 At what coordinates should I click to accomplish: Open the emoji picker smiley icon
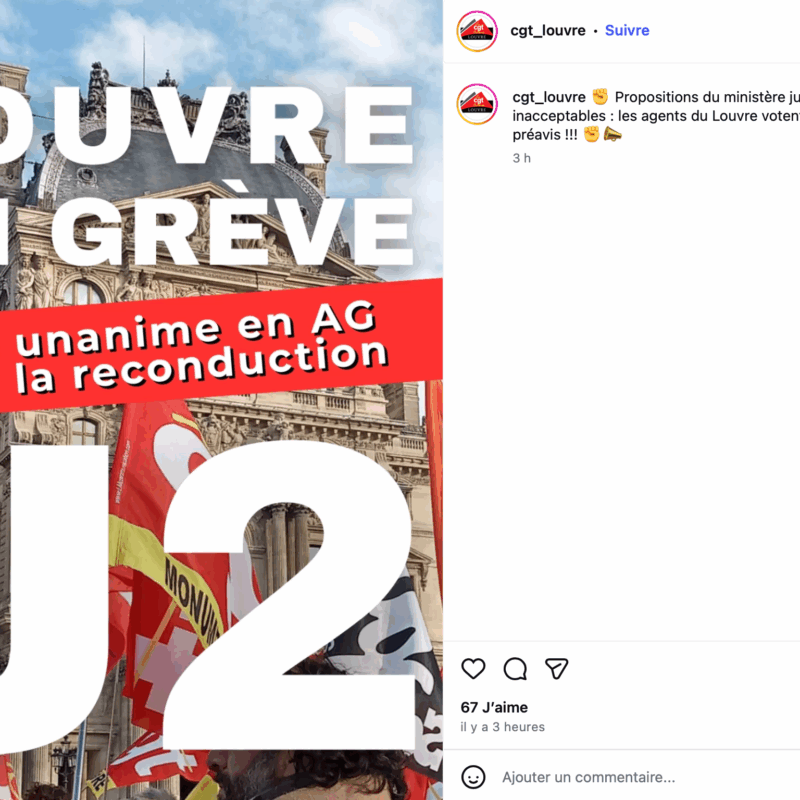pyautogui.click(x=473, y=777)
